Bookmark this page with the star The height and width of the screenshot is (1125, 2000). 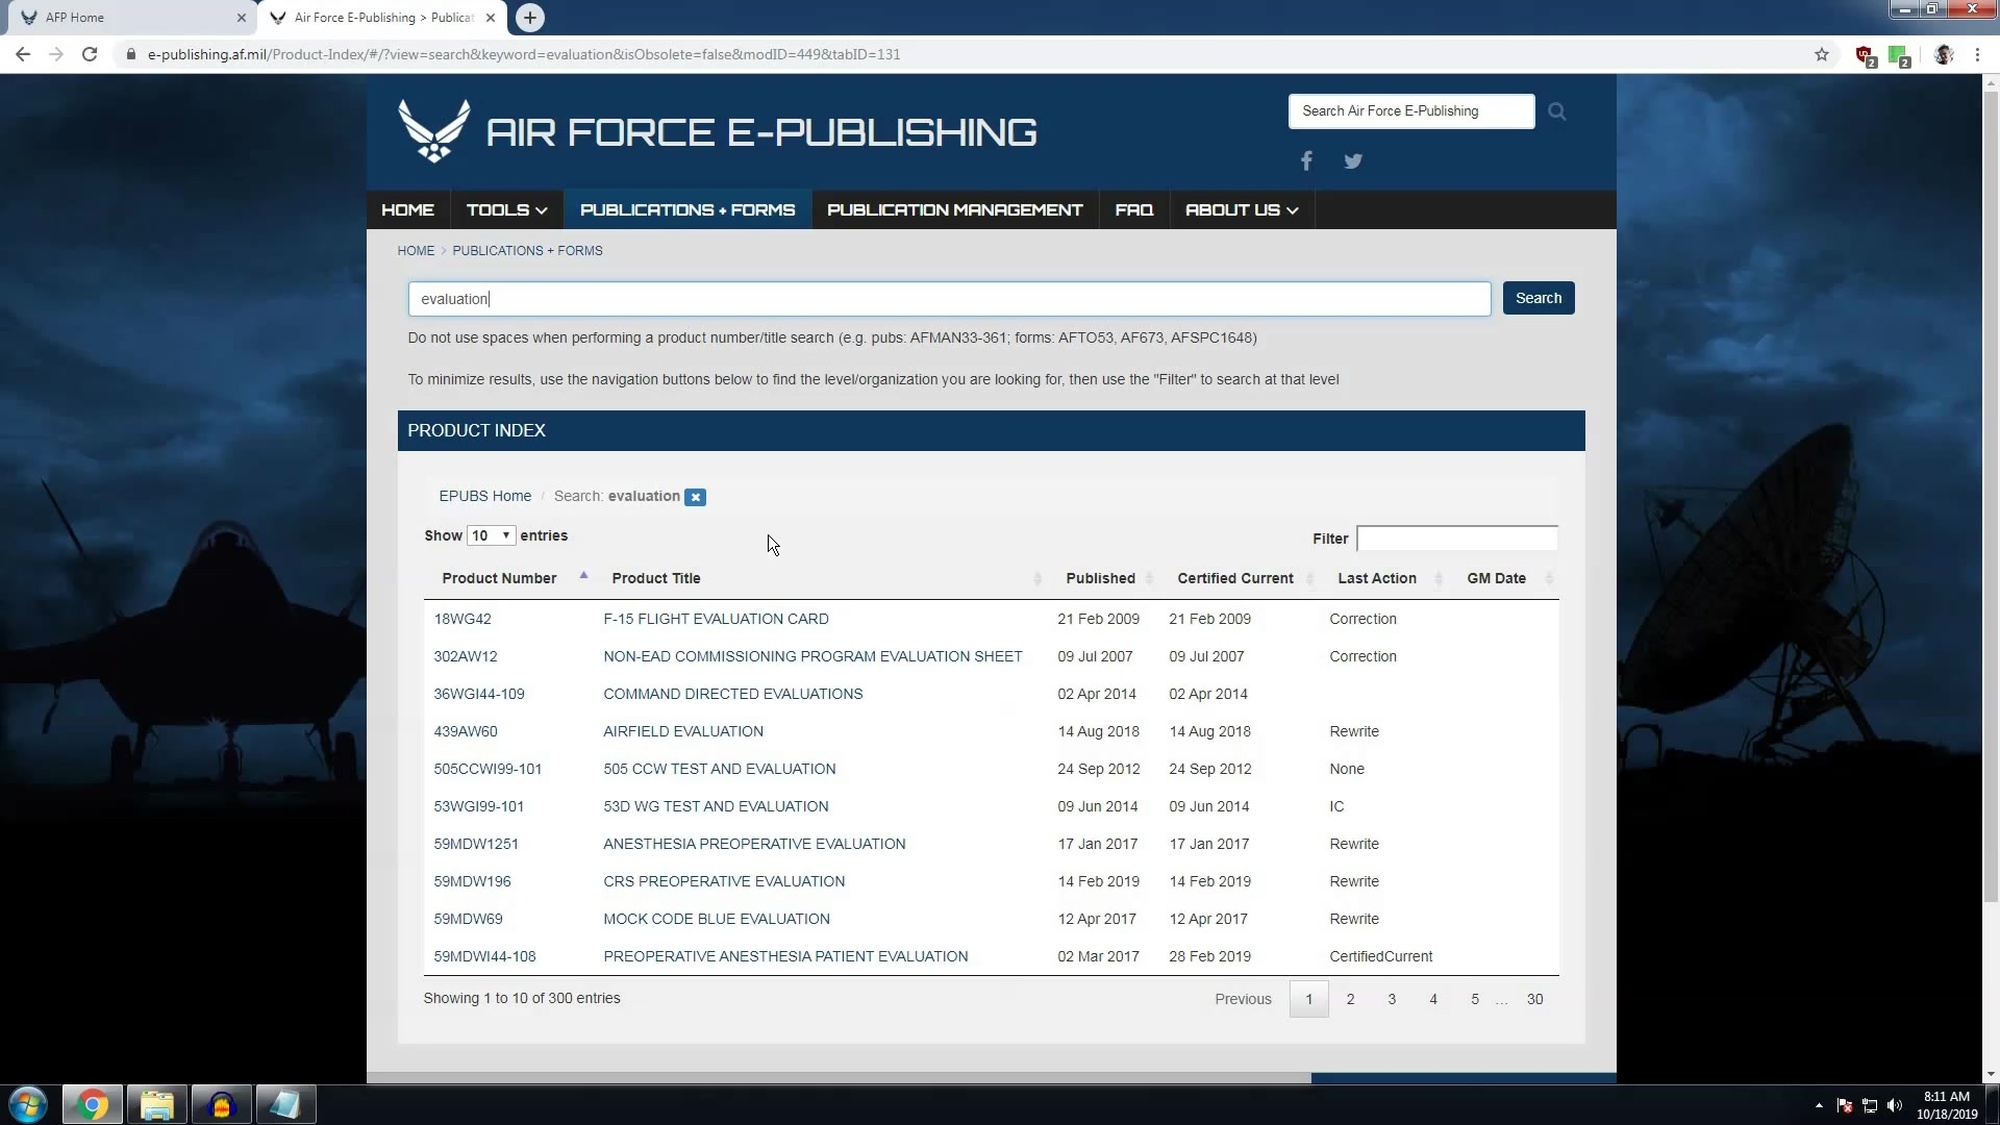pyautogui.click(x=1822, y=54)
